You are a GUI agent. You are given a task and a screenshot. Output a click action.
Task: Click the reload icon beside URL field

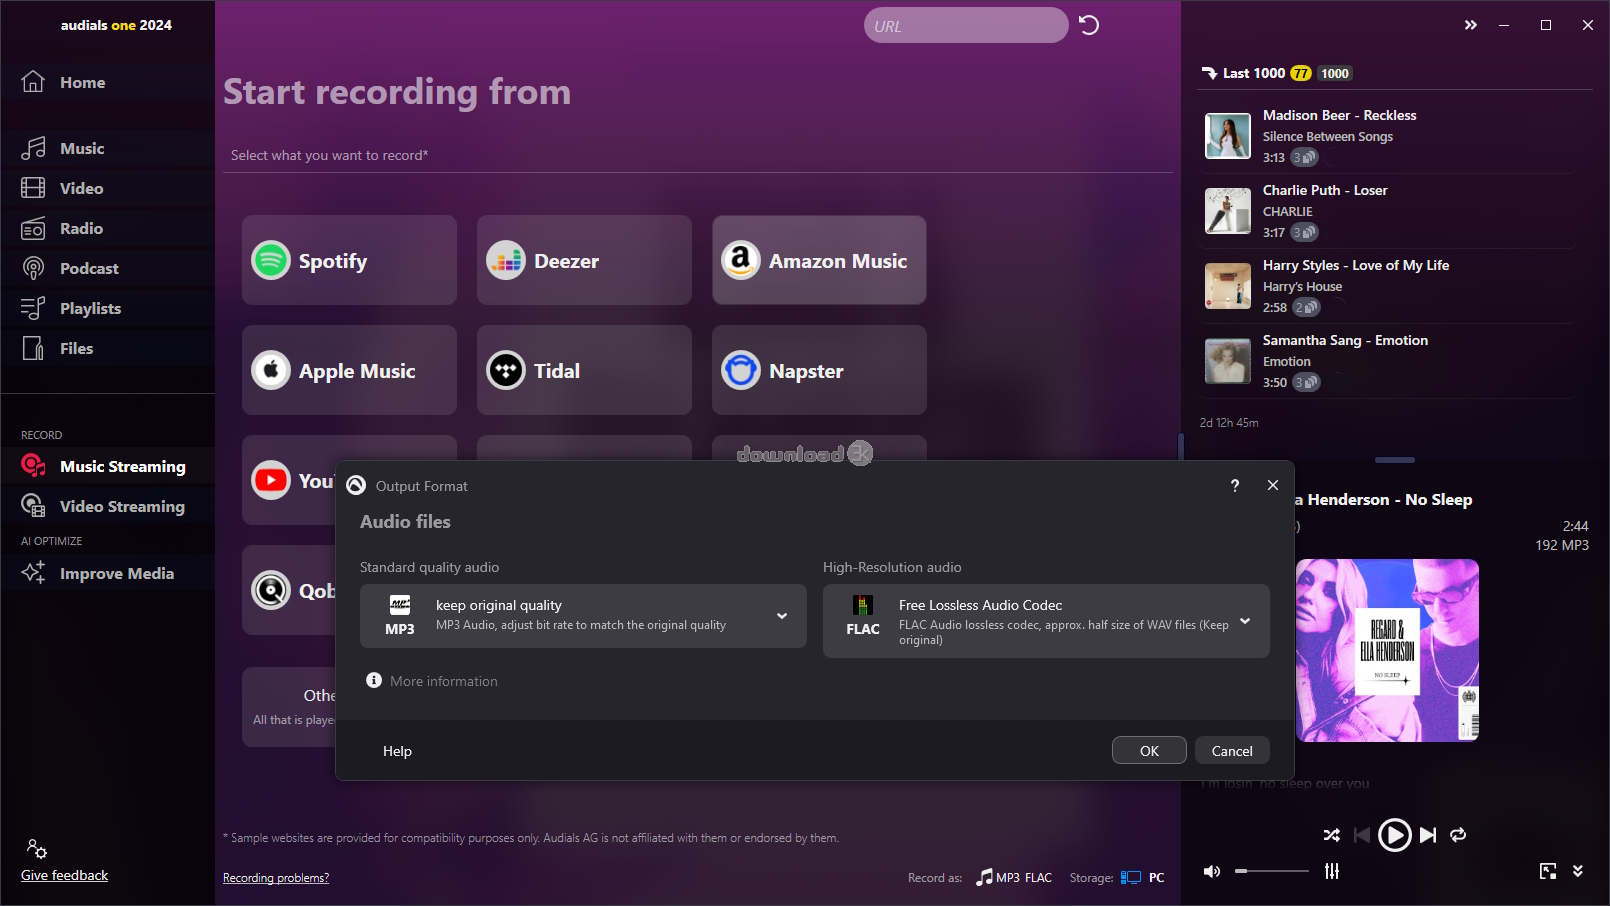click(1089, 25)
